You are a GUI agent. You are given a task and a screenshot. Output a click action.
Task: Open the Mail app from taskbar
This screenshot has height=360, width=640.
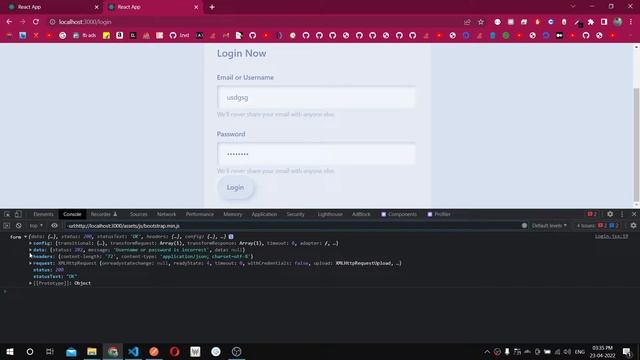tap(71, 351)
